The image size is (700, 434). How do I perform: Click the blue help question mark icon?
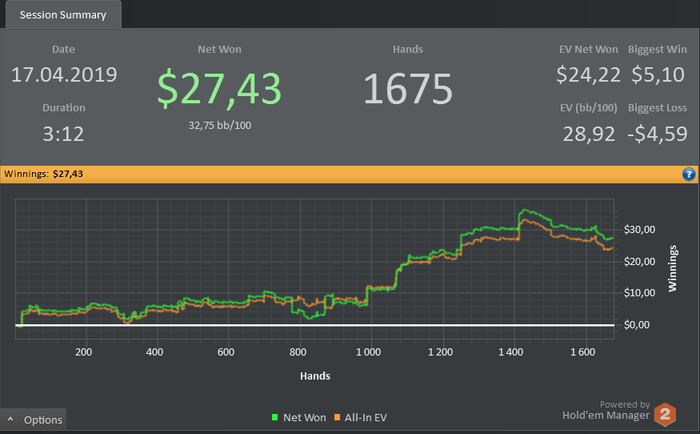click(689, 174)
